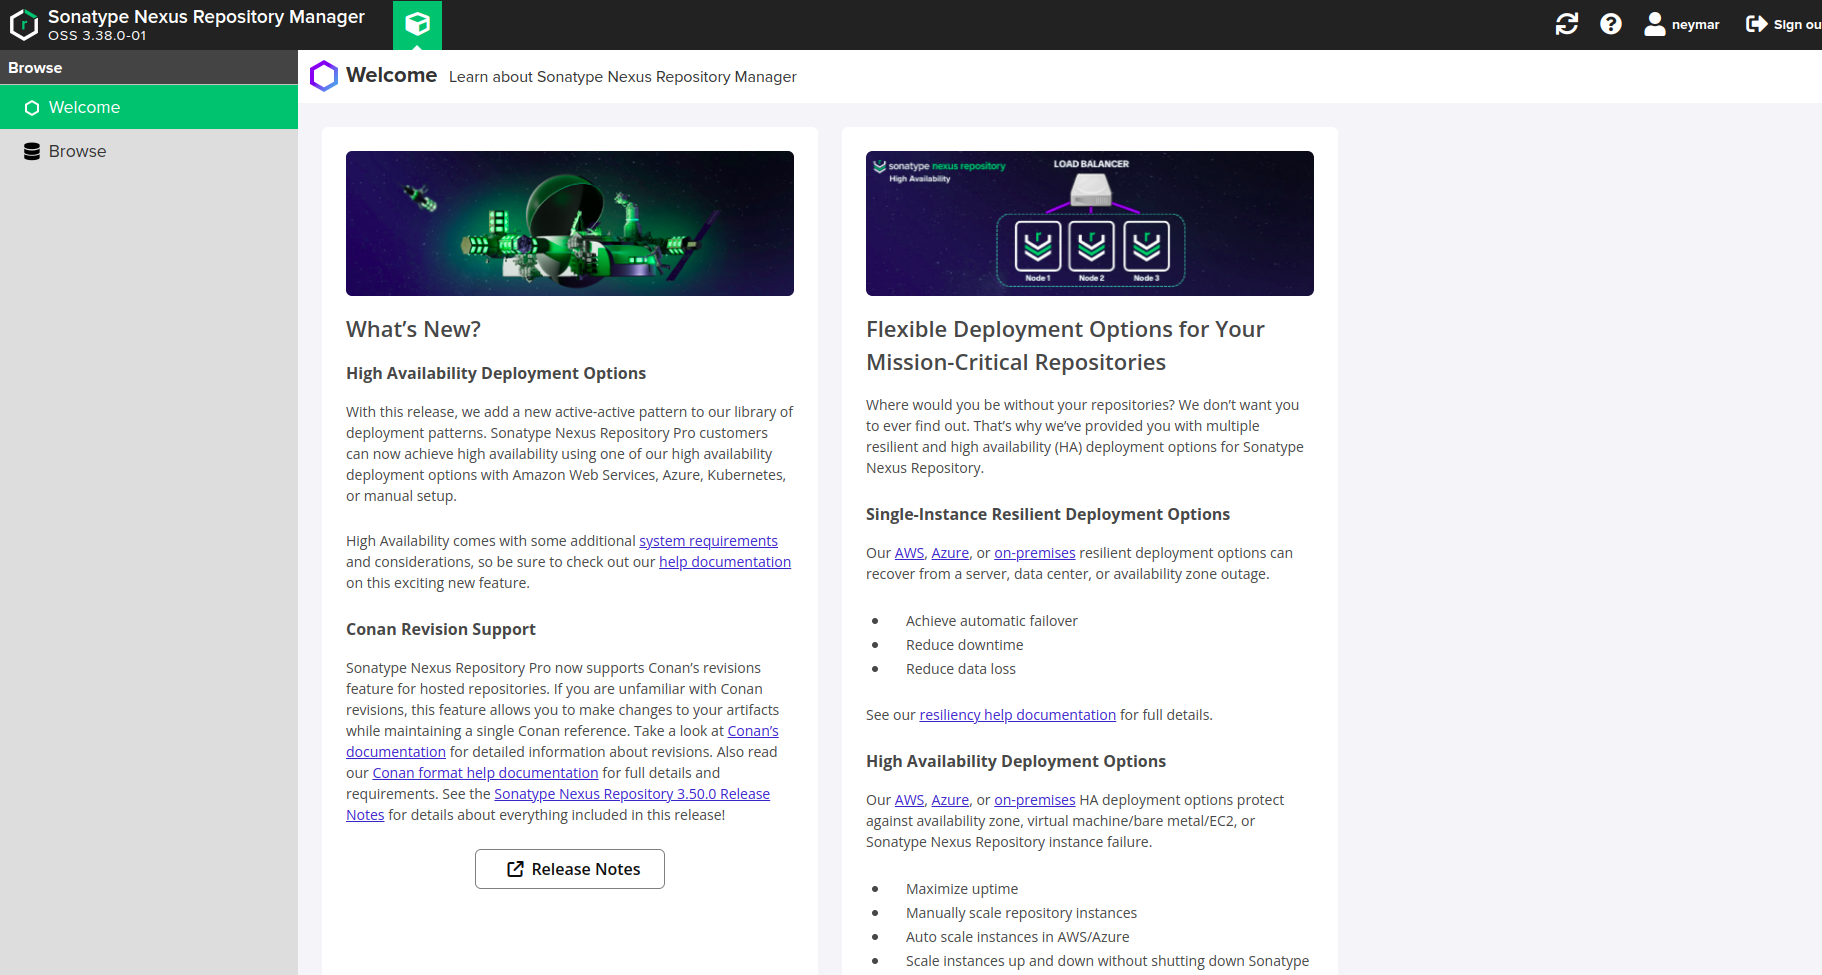Click the neymar user account icon

[x=1654, y=24]
